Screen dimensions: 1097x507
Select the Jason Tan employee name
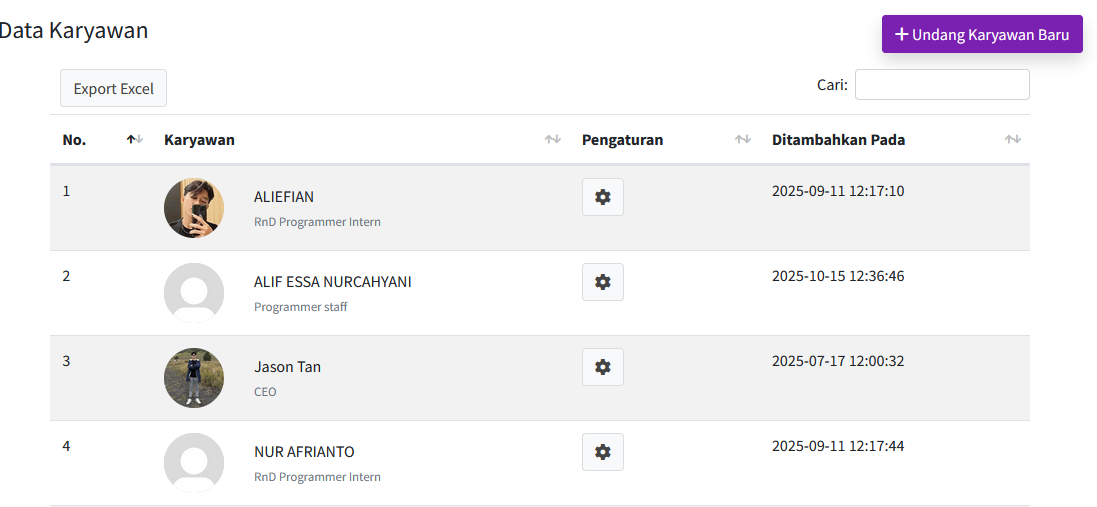(x=287, y=367)
